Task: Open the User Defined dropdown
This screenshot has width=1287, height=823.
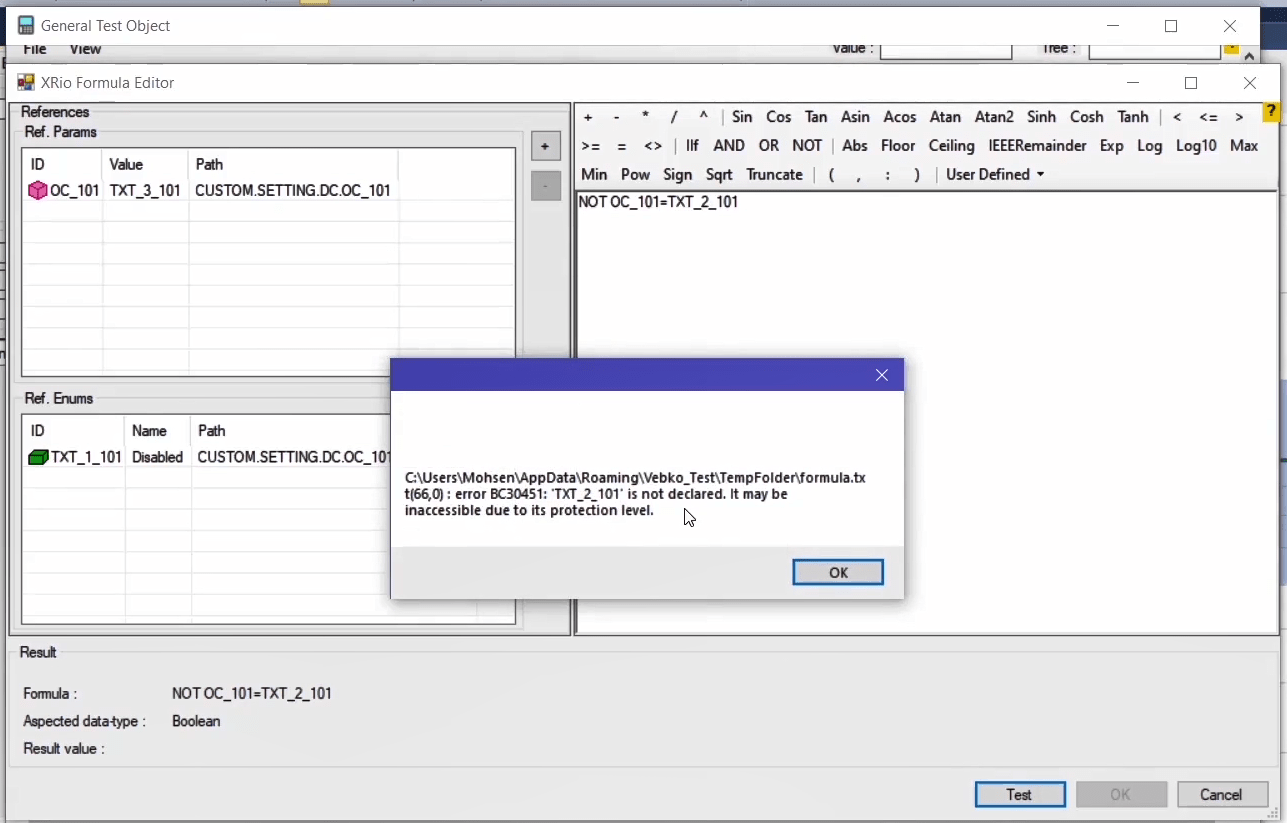Action: pos(995,174)
